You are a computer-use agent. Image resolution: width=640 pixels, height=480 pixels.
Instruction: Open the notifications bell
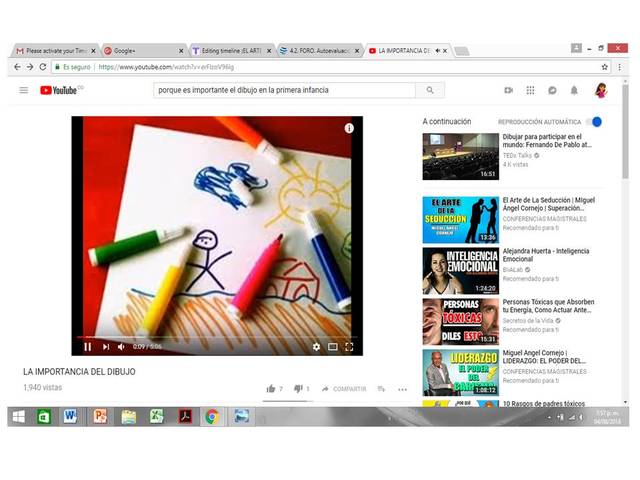pyautogui.click(x=574, y=90)
